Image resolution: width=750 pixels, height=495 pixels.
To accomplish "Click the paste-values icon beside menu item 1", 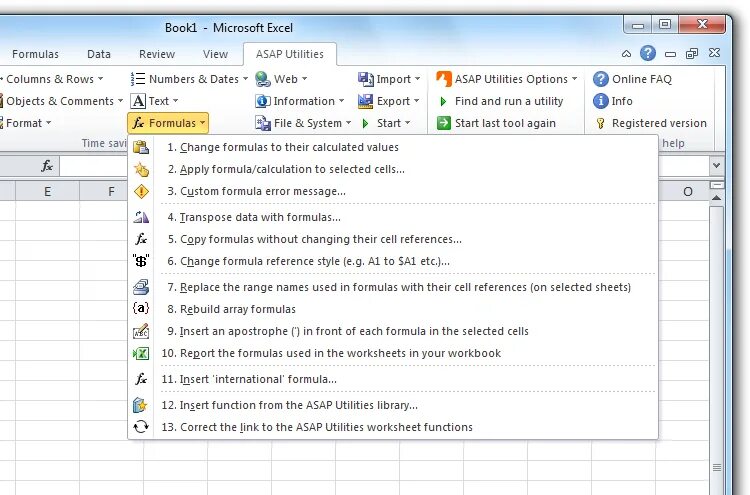I will tap(141, 147).
